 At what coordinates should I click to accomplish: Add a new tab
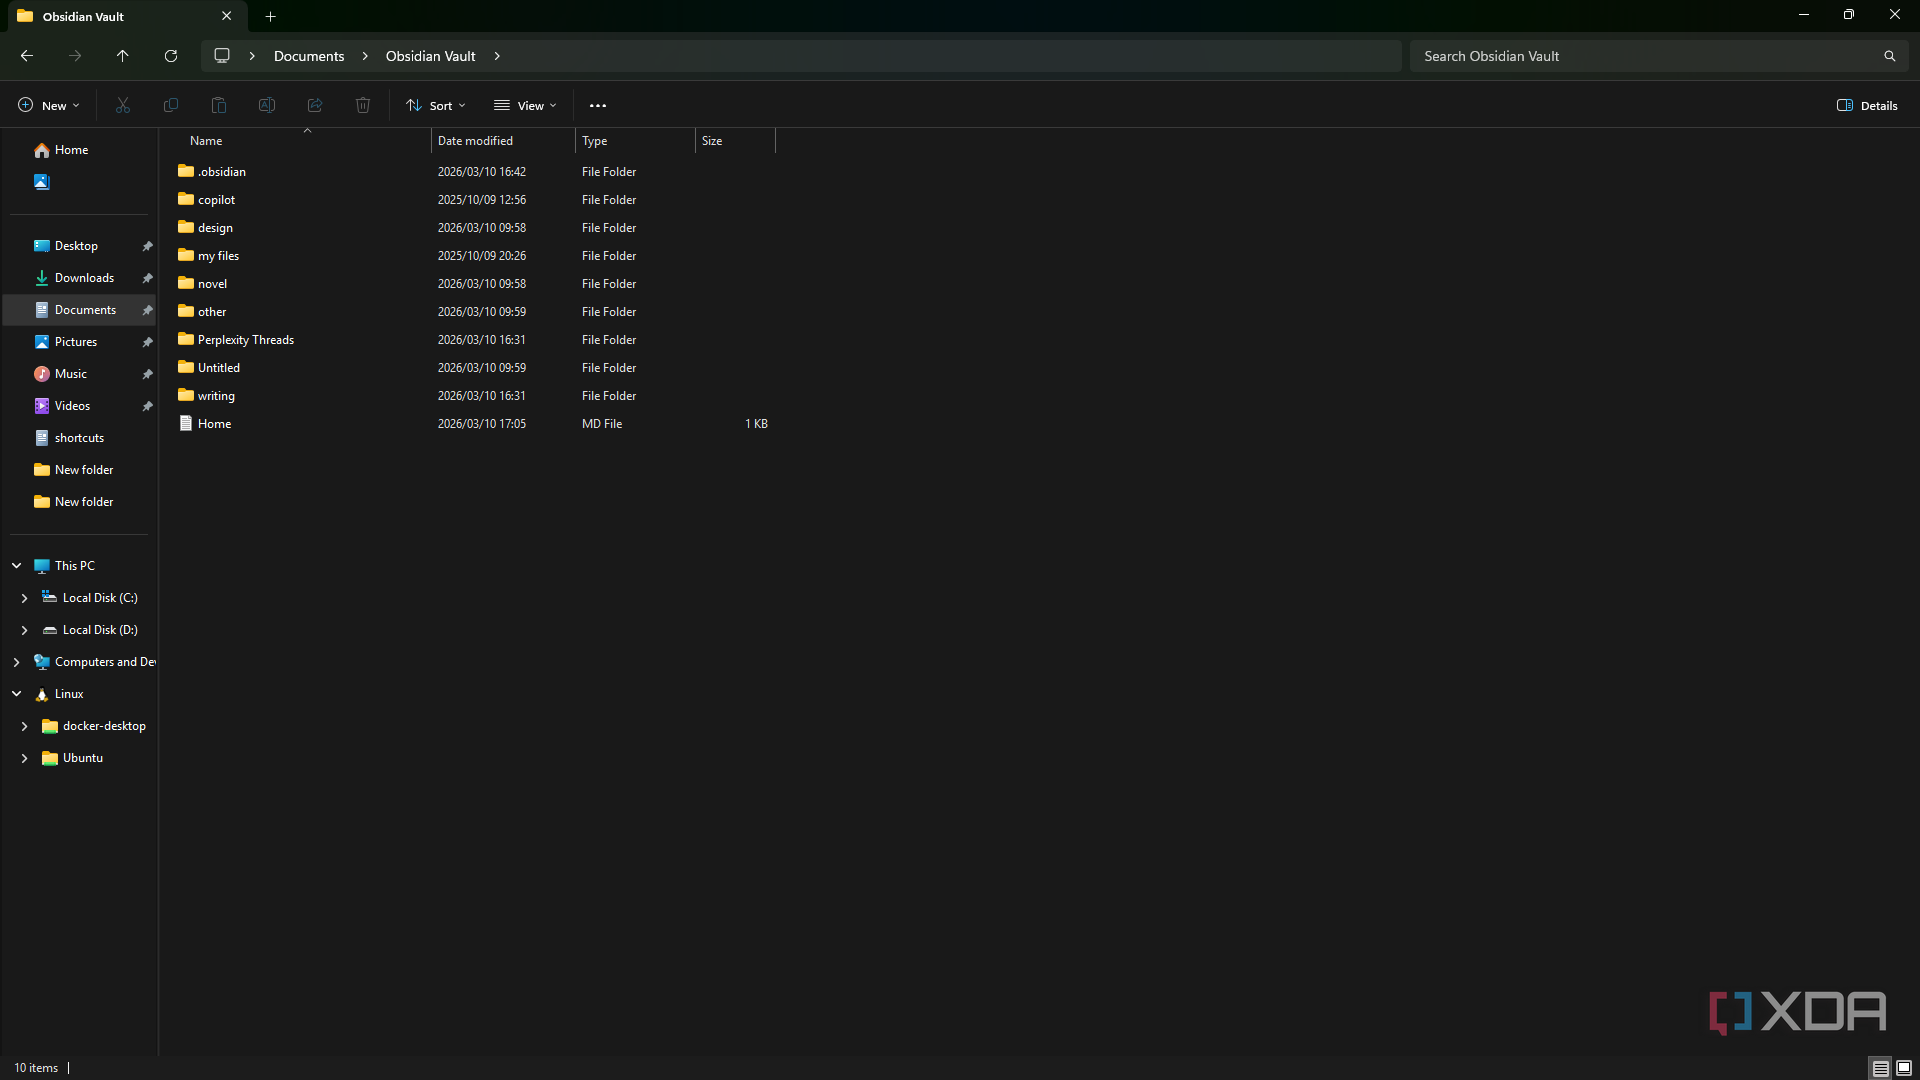271,16
